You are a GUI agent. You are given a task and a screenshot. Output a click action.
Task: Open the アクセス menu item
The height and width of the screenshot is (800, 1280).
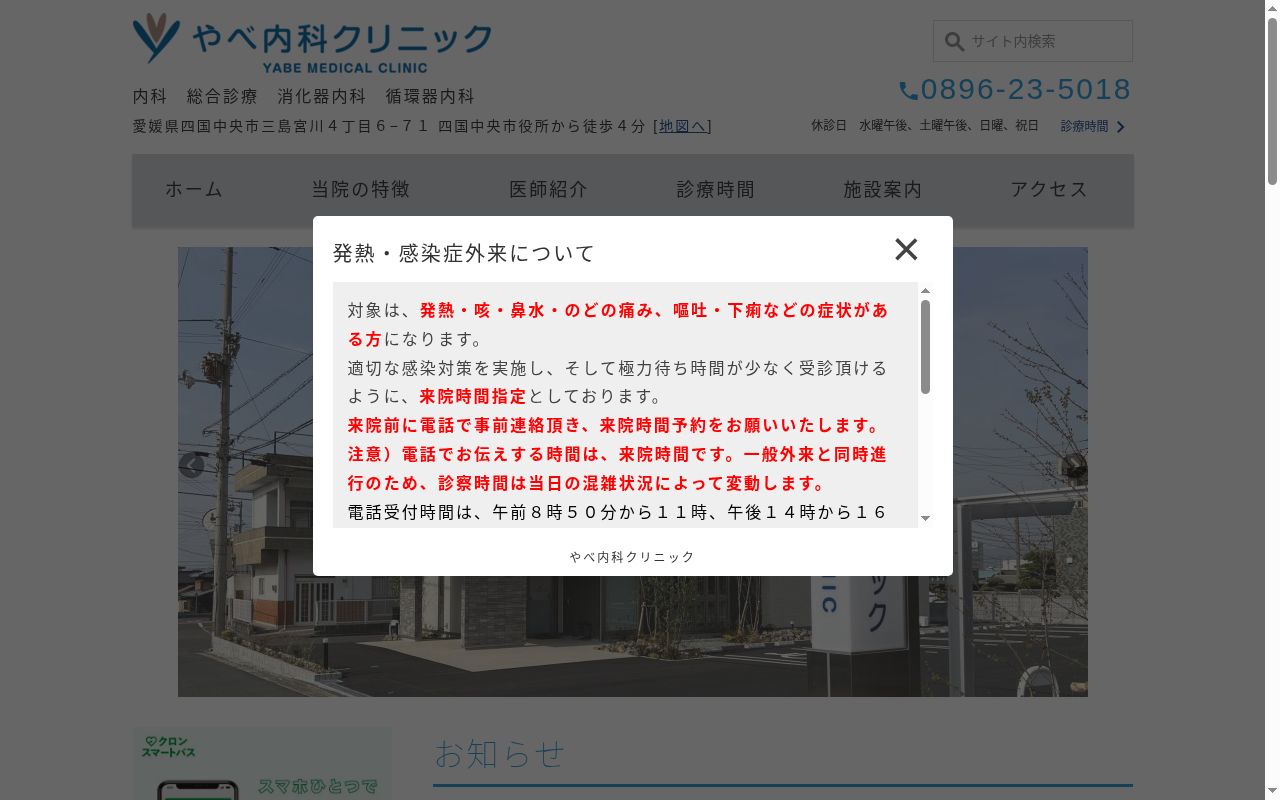1049,189
